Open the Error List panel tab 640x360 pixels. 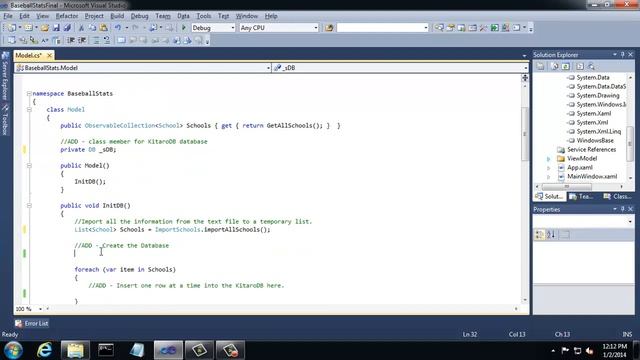pyautogui.click(x=32, y=323)
